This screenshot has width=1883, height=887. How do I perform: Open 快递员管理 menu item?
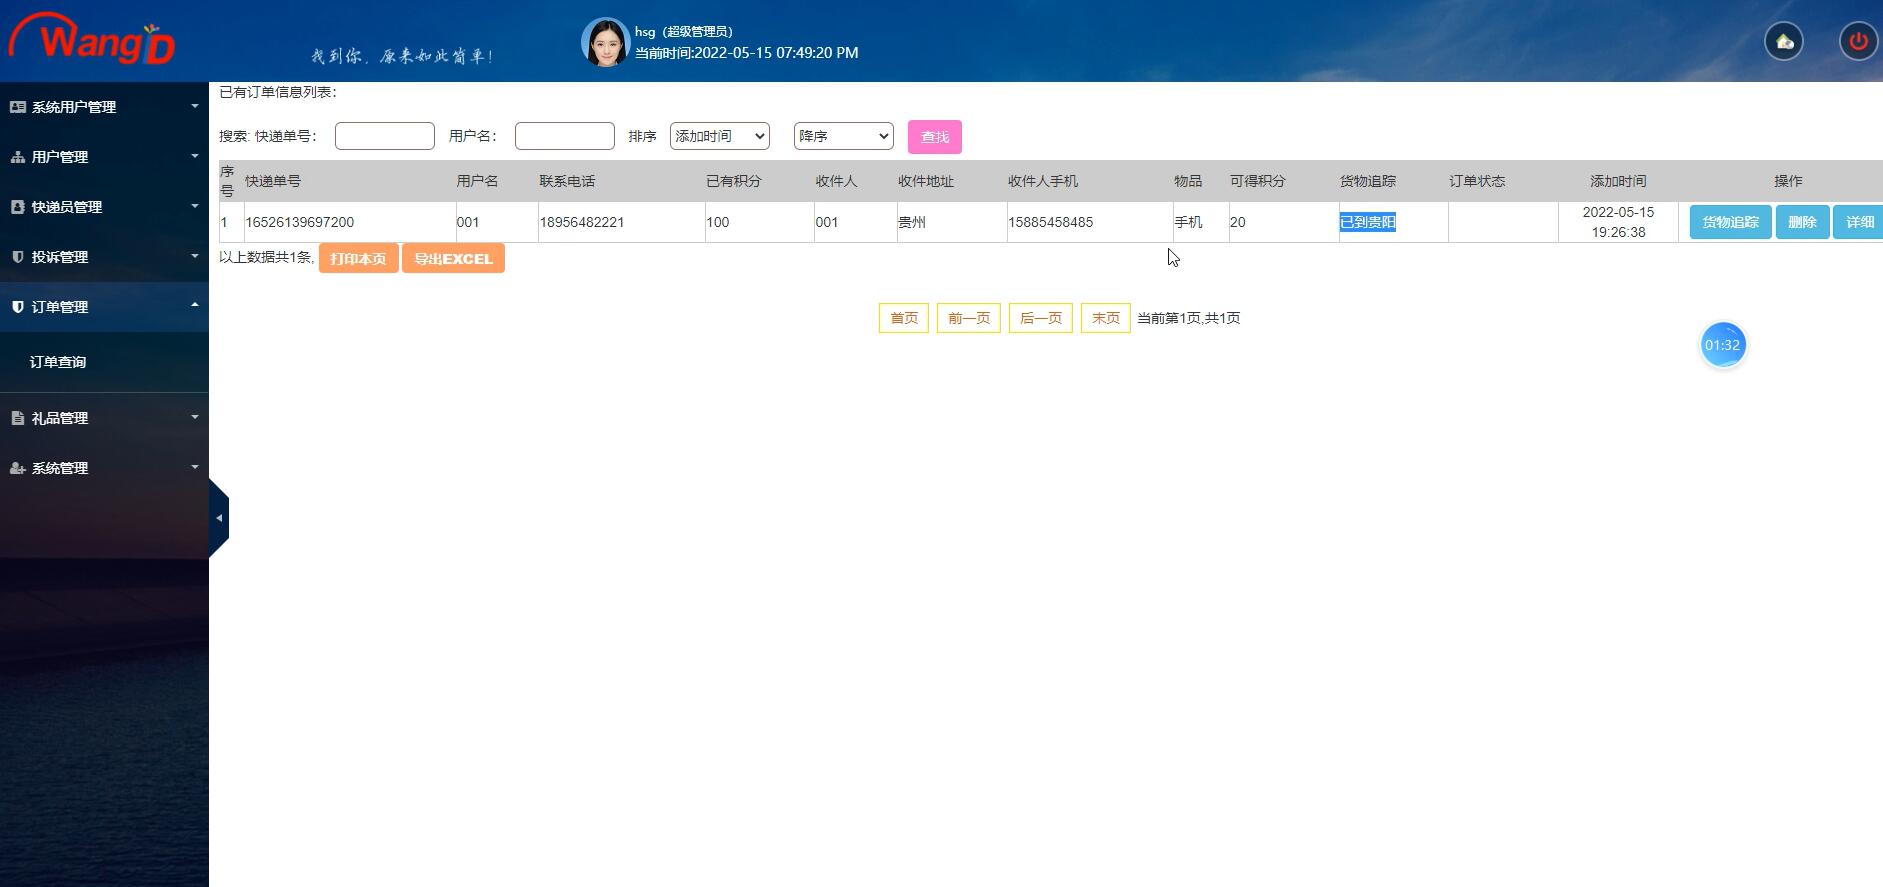(x=104, y=207)
